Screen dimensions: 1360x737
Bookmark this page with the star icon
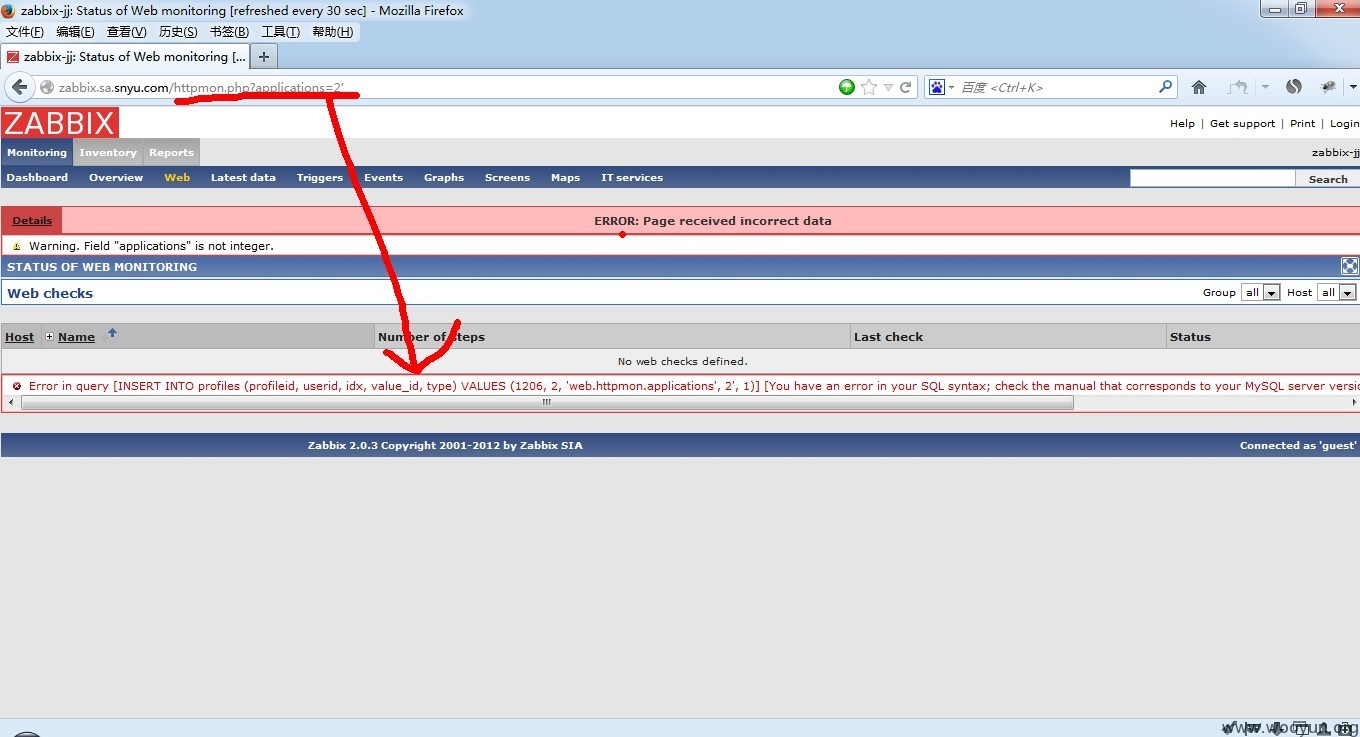869,87
